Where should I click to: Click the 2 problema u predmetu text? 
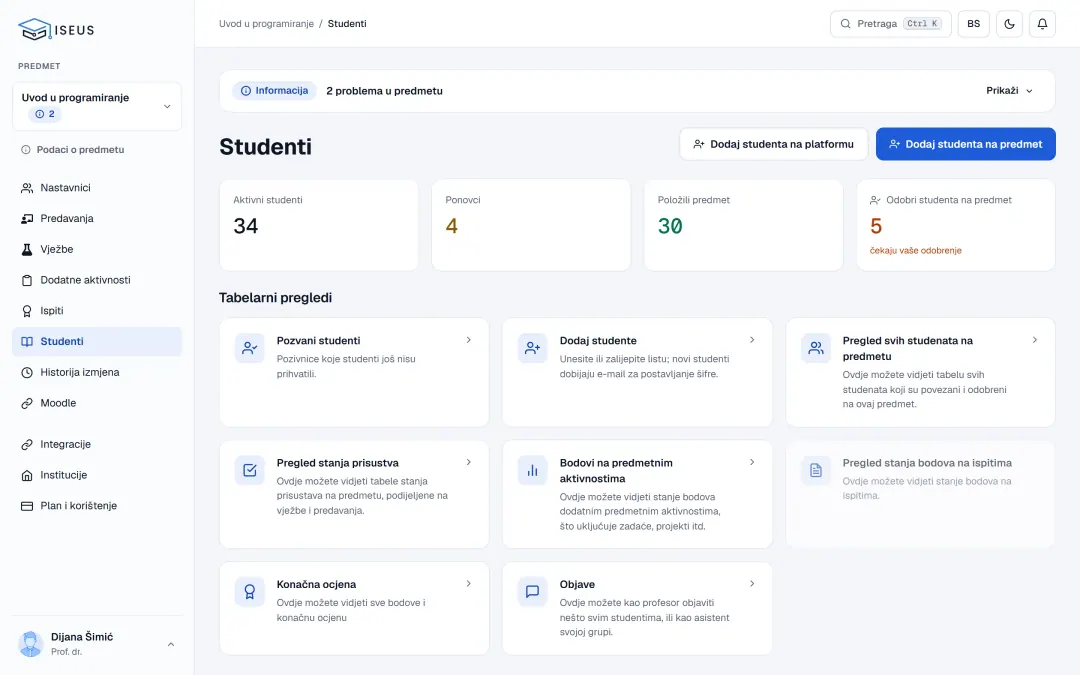tap(384, 91)
